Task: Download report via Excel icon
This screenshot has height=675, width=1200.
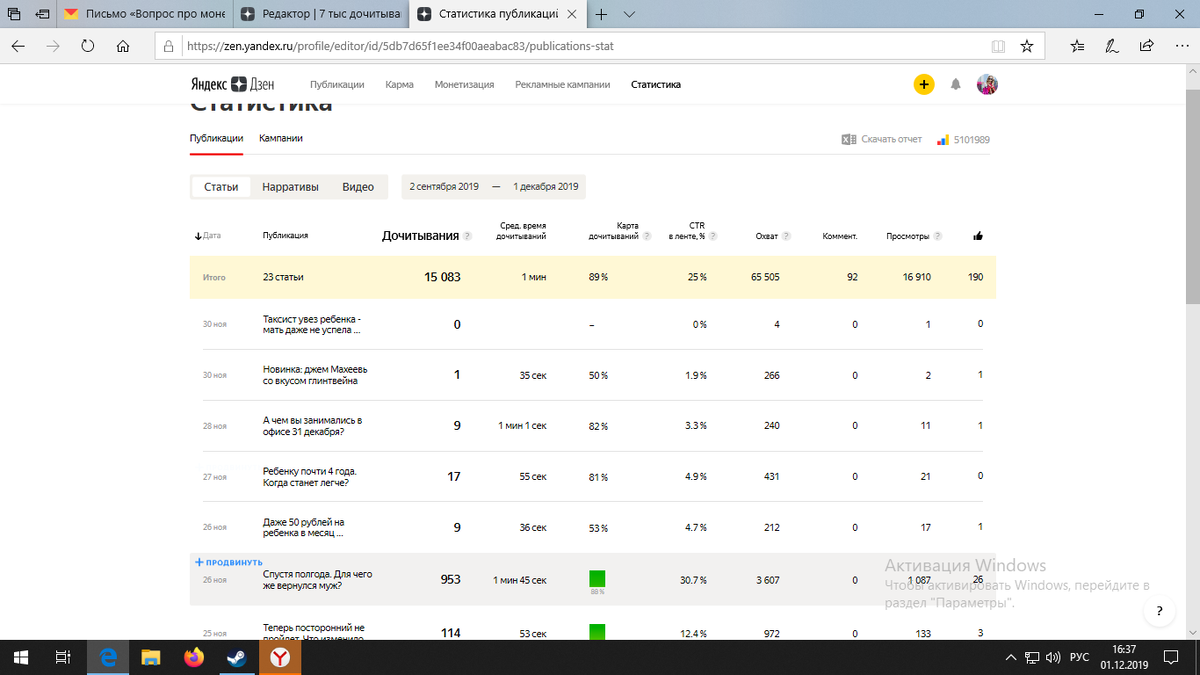Action: 849,140
